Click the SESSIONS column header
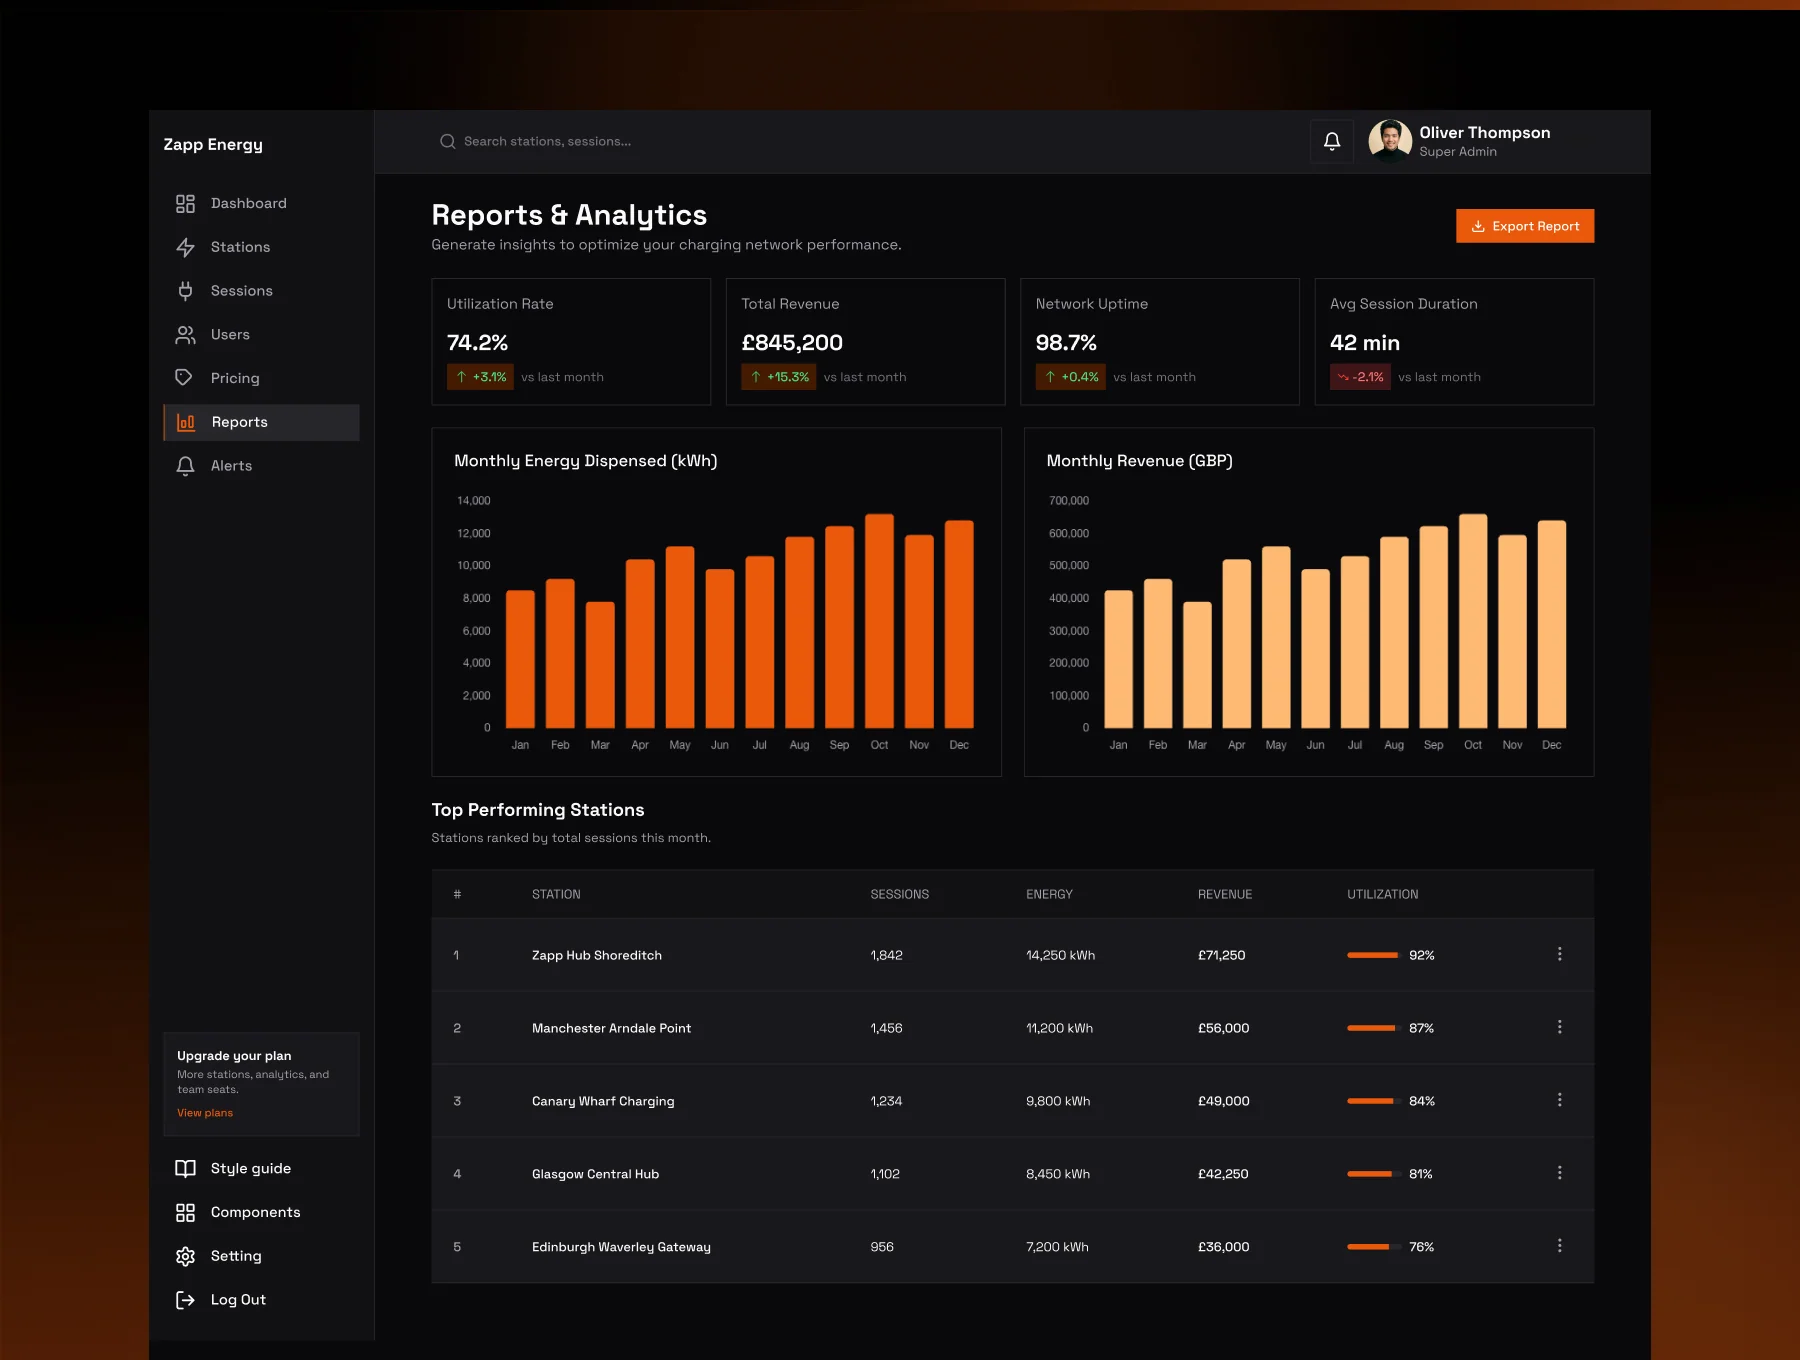Image resolution: width=1800 pixels, height=1360 pixels. (900, 895)
